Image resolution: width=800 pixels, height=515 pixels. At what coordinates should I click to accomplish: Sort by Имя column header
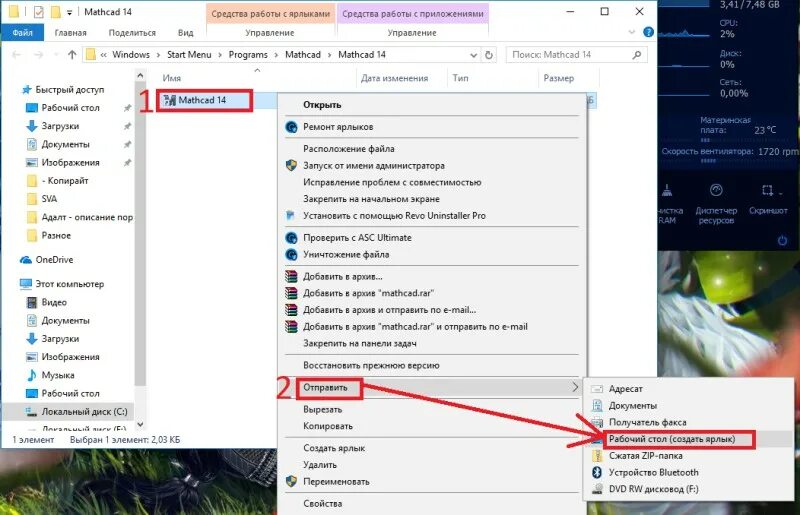pos(171,78)
